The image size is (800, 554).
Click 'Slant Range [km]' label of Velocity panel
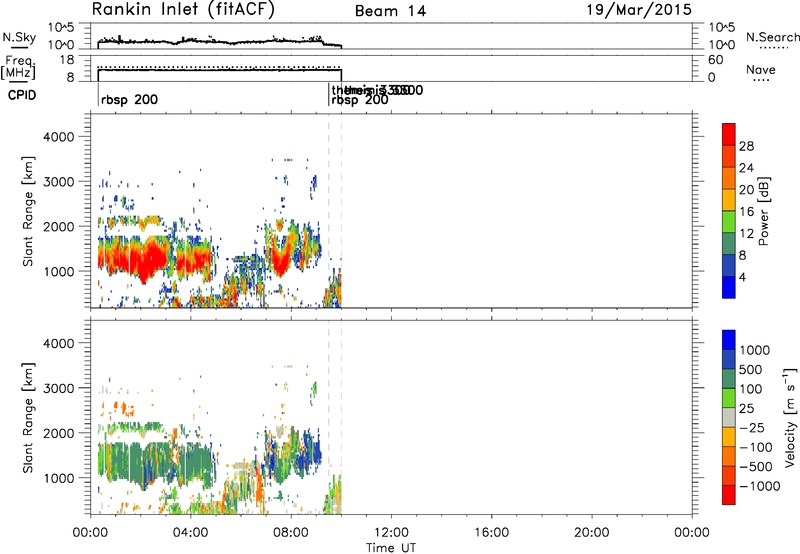28,418
